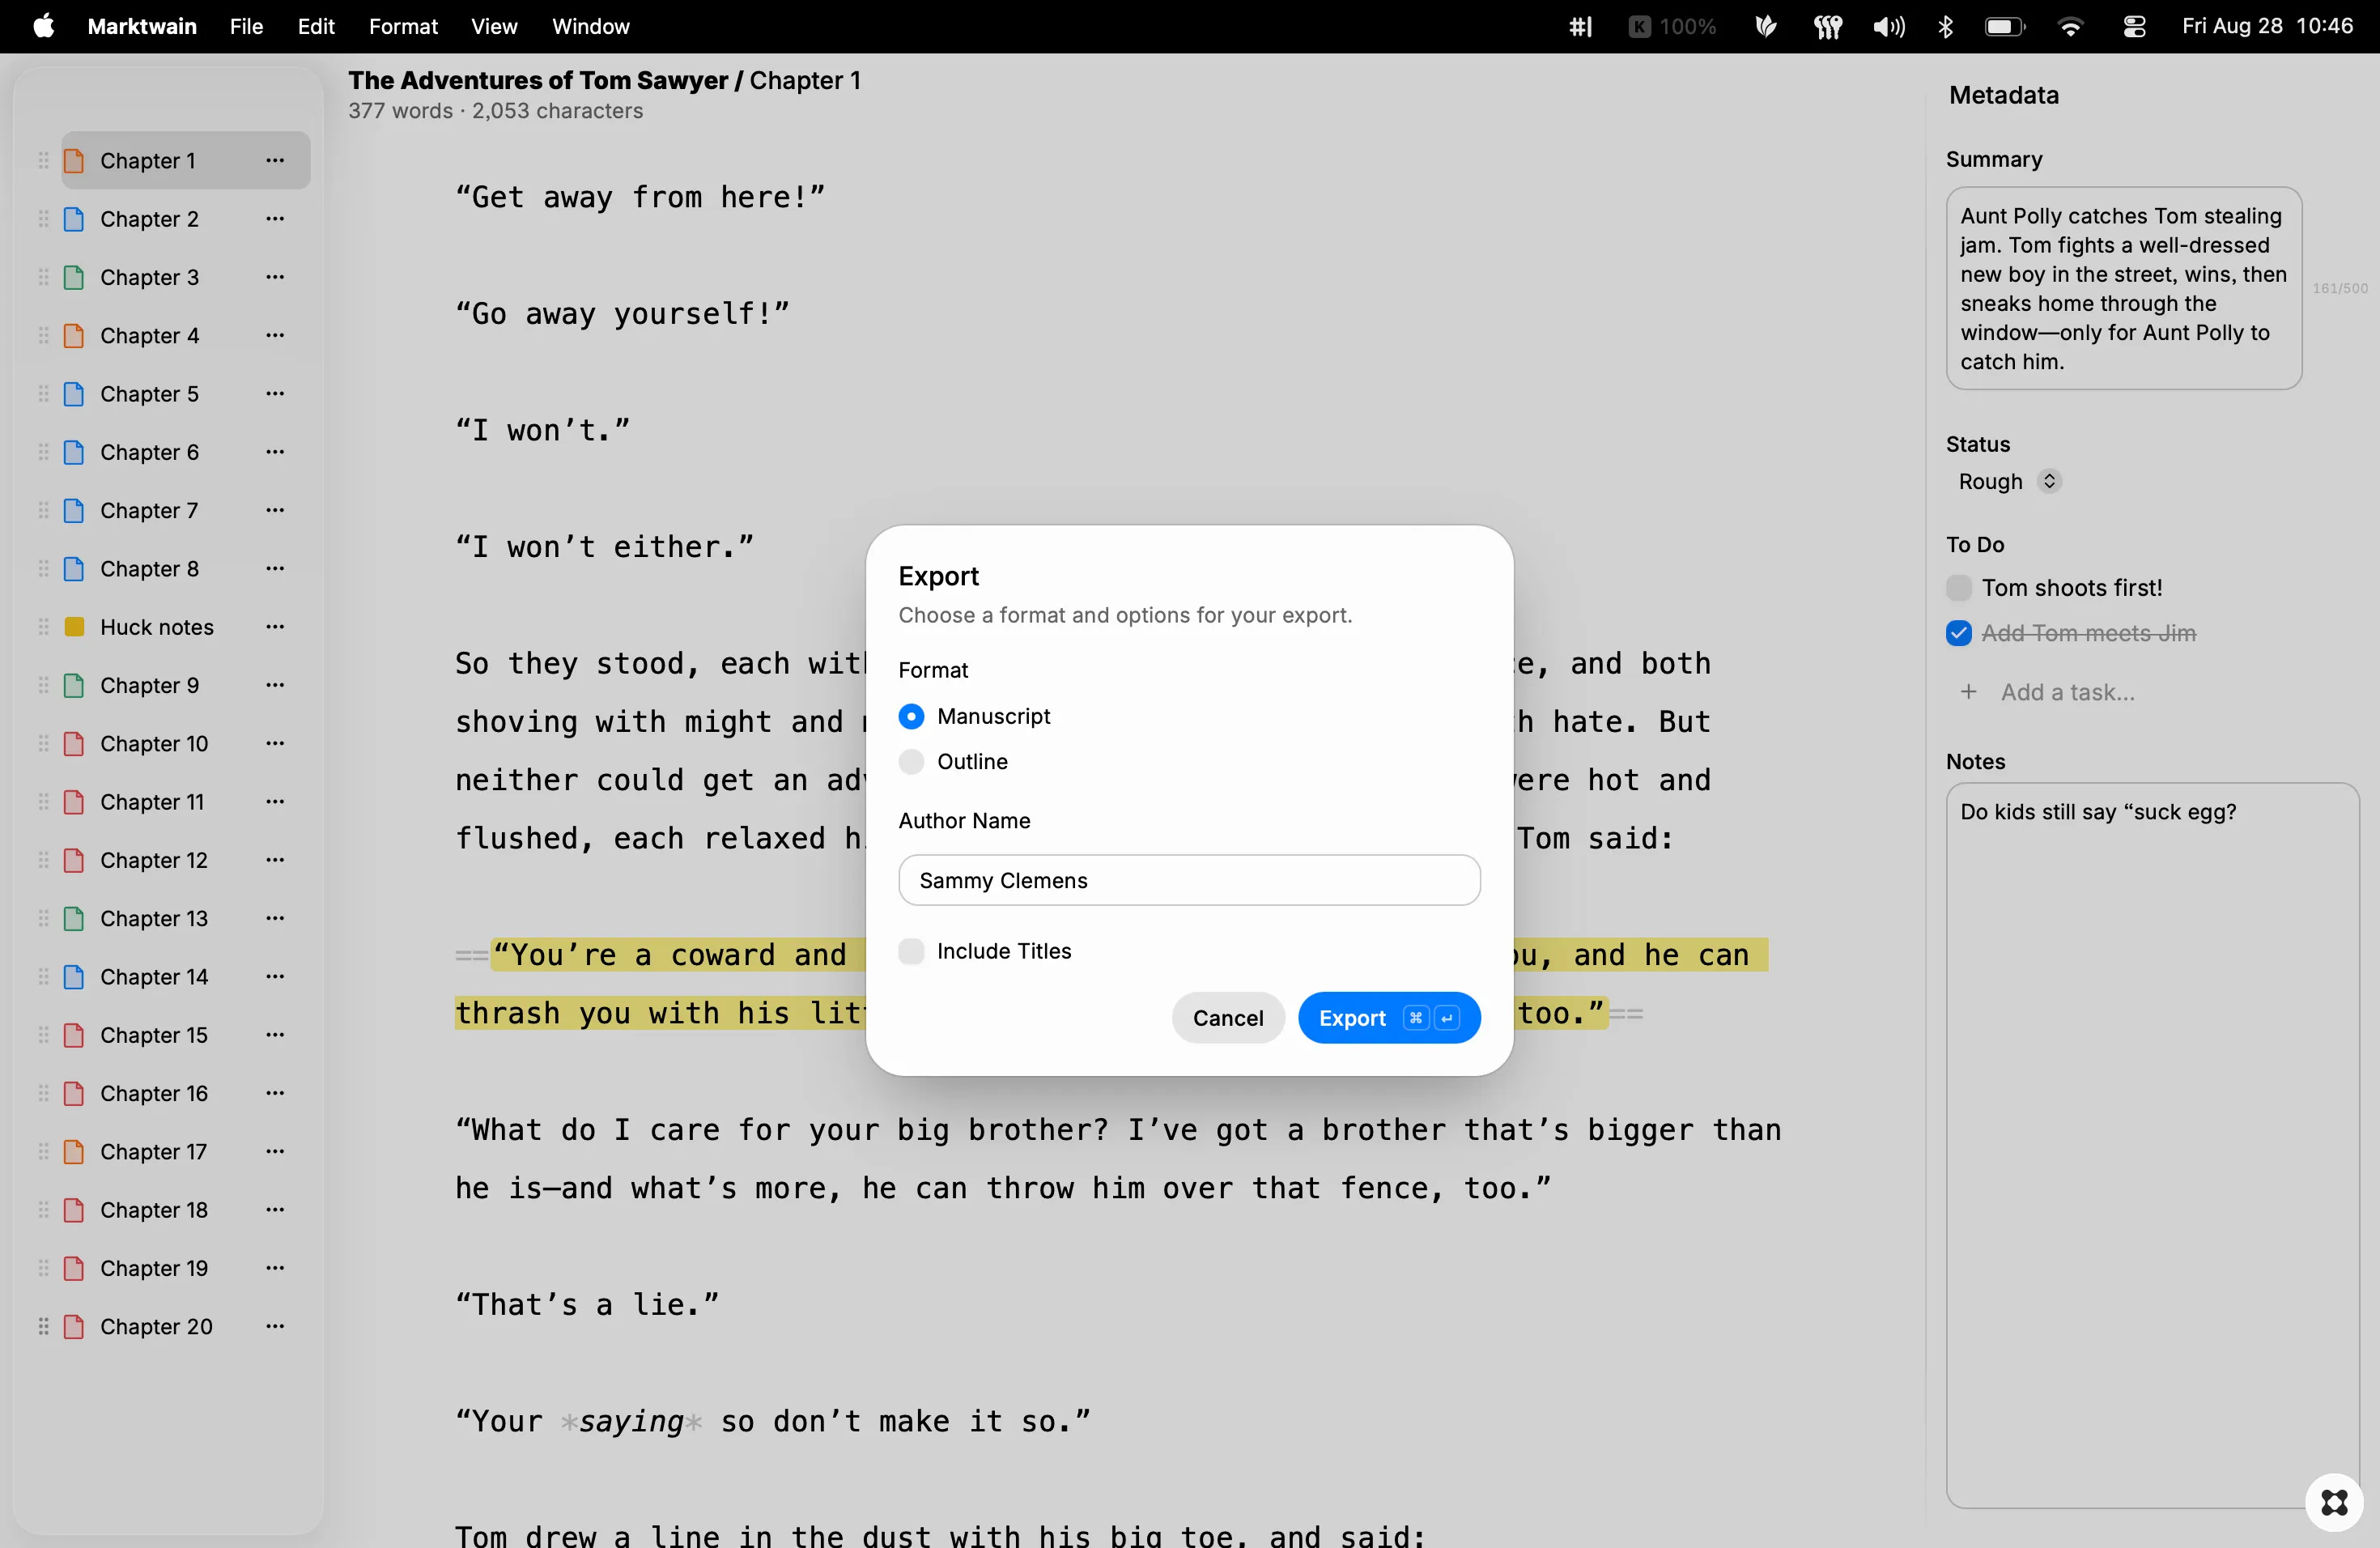Select Chapter 12 in the sidebar

pyautogui.click(x=186, y=860)
